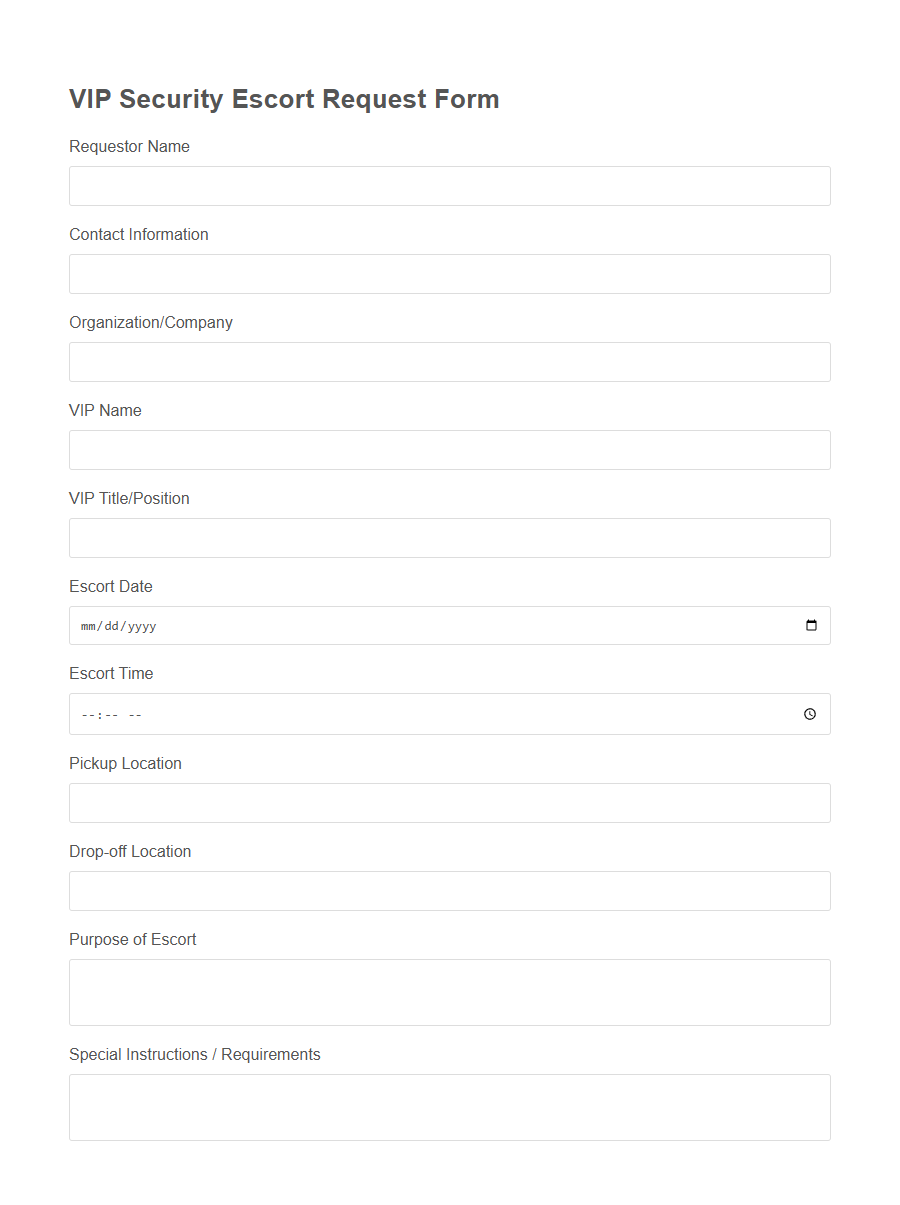Click the Escort Date label
900x1205 pixels.
(111, 586)
